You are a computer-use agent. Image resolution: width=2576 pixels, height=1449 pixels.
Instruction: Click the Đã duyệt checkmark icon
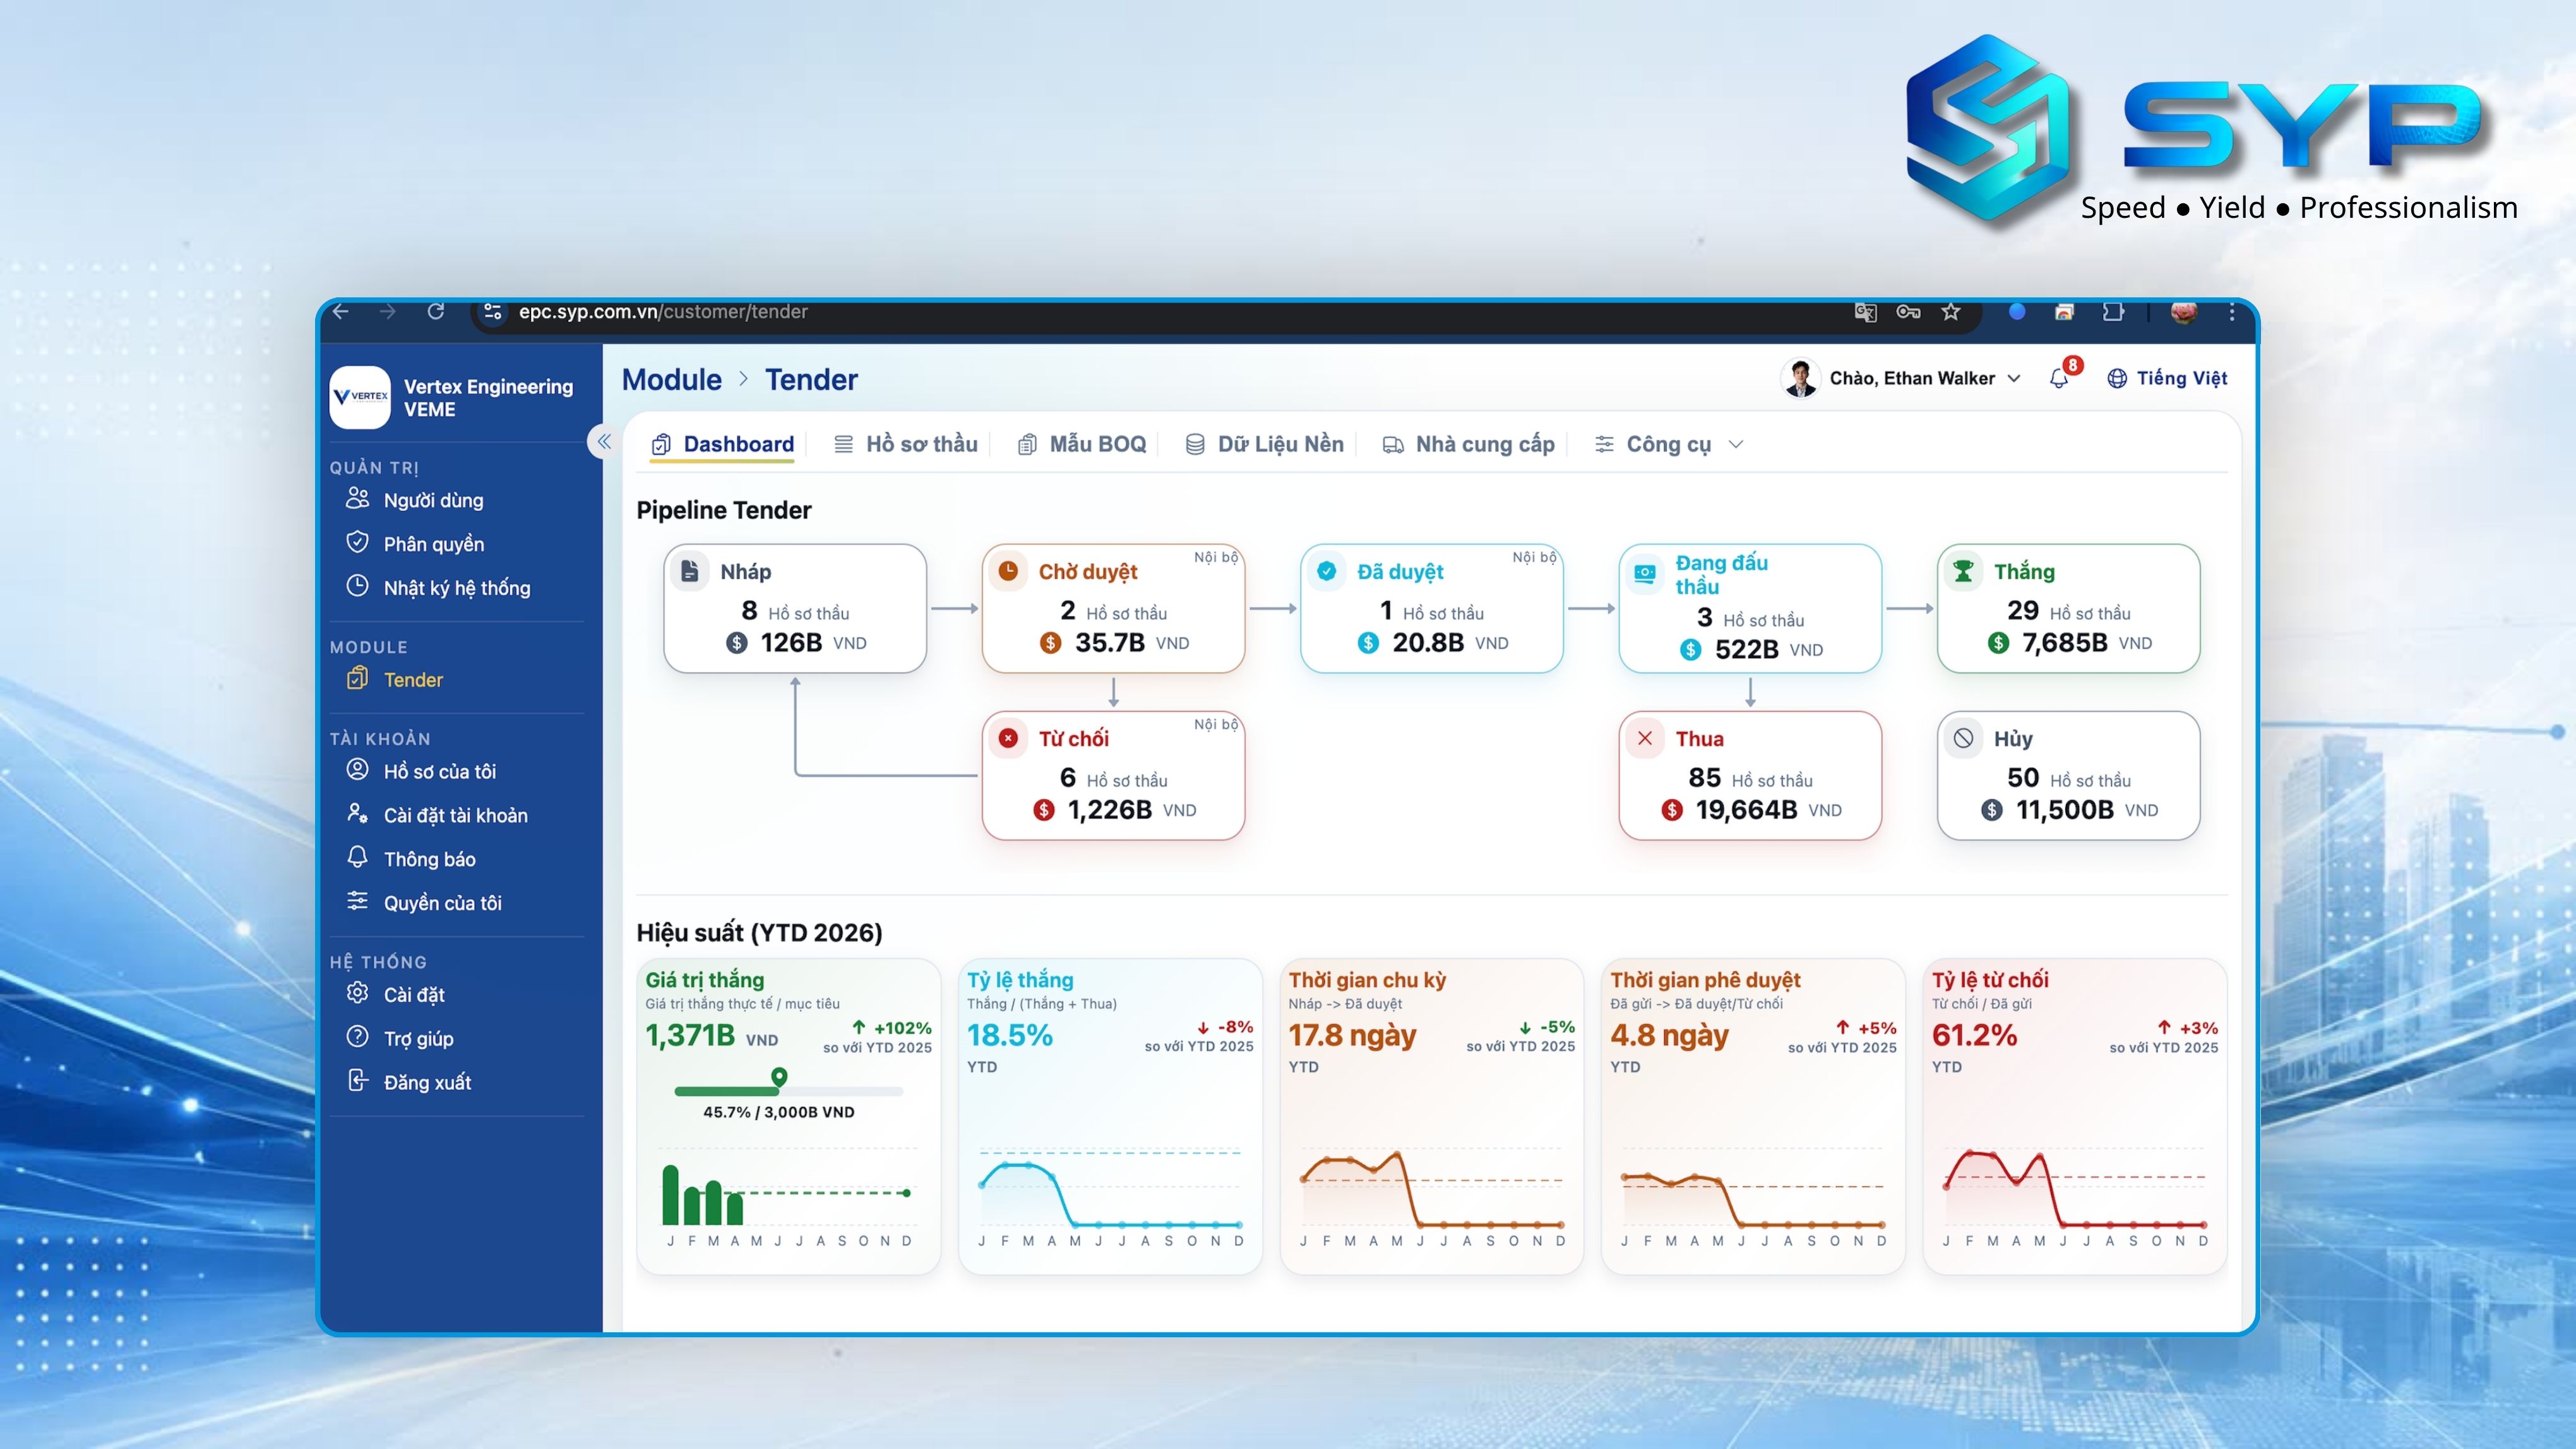point(1326,571)
